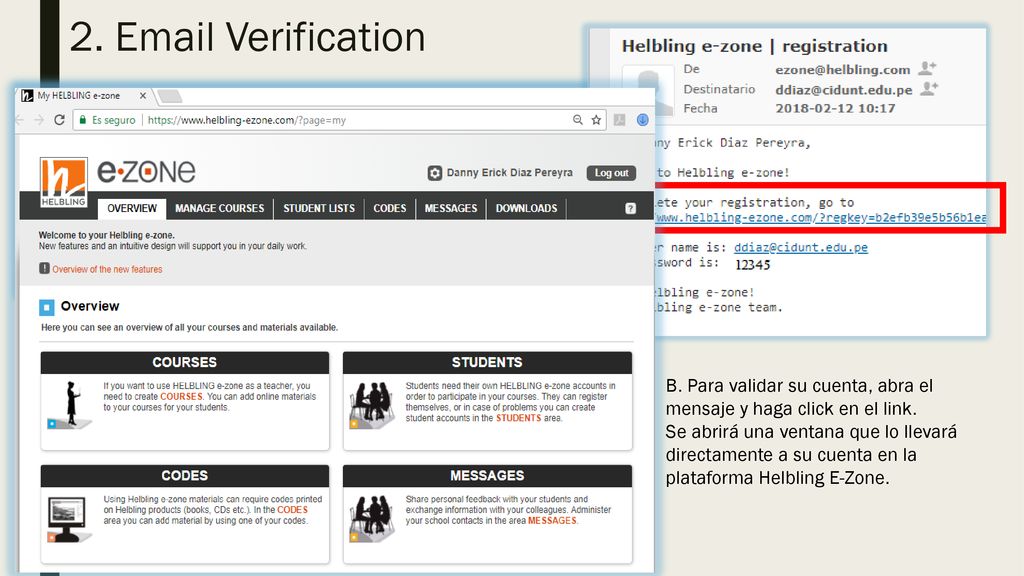Viewport: 1024px width, 576px height.
Task: Click the email subject Helbling e-zone registration
Action: [x=754, y=46]
